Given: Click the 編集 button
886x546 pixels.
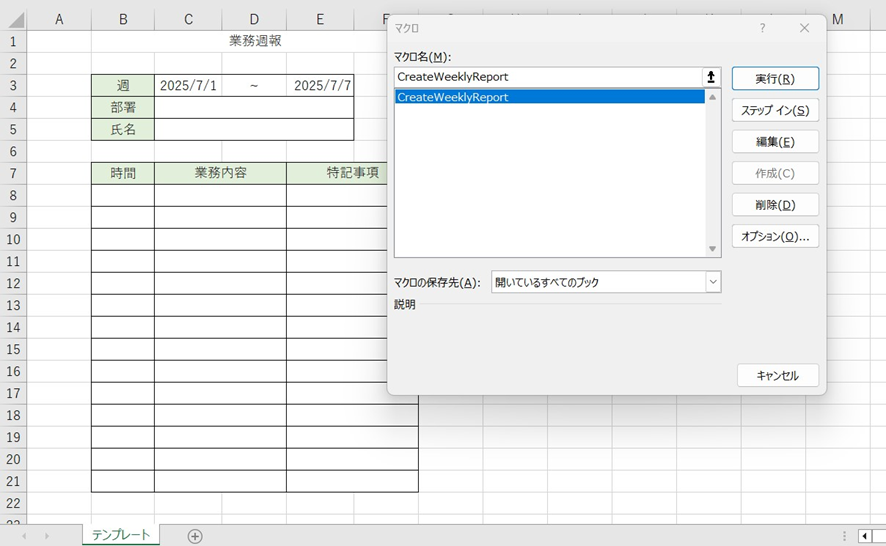Looking at the screenshot, I should pos(775,142).
